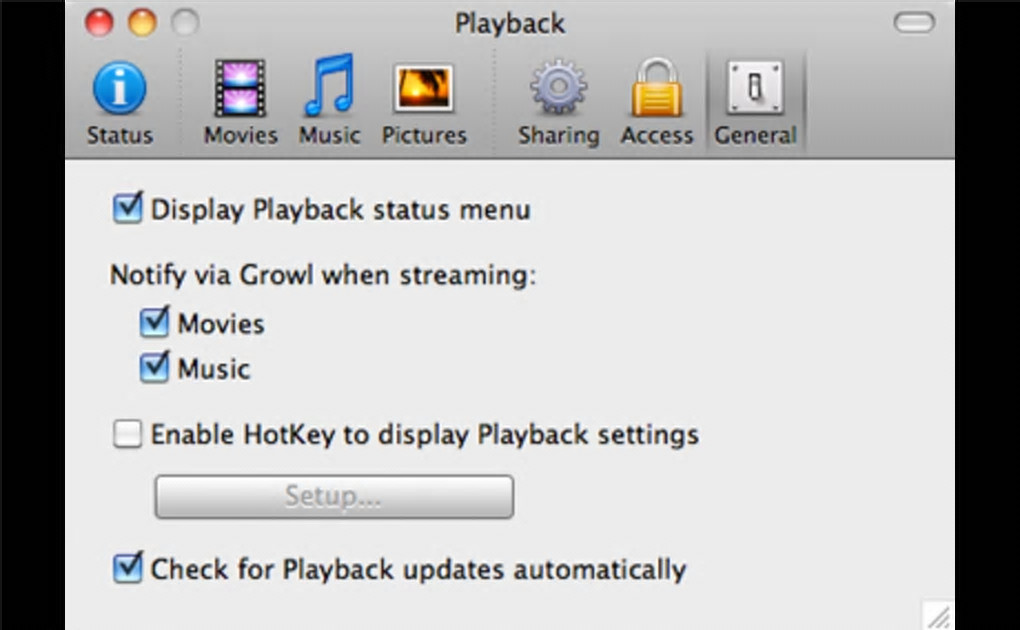This screenshot has height=630, width=1020.
Task: Go to the Access padlock pane
Action: pos(657,104)
